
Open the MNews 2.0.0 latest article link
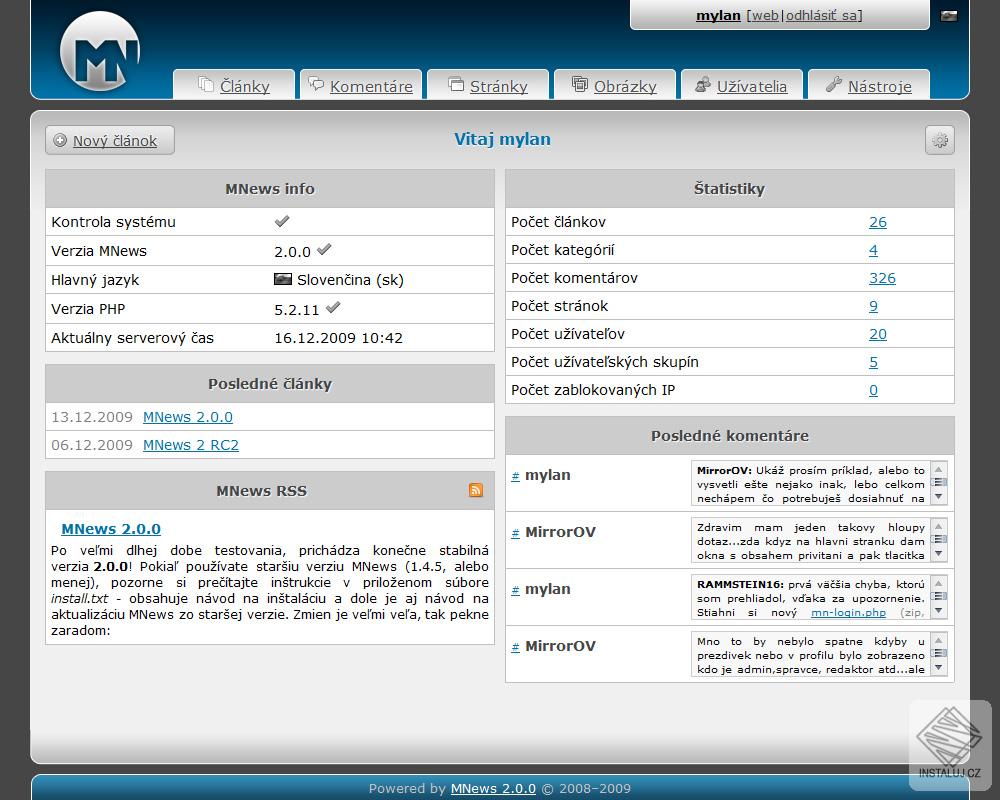[188, 417]
